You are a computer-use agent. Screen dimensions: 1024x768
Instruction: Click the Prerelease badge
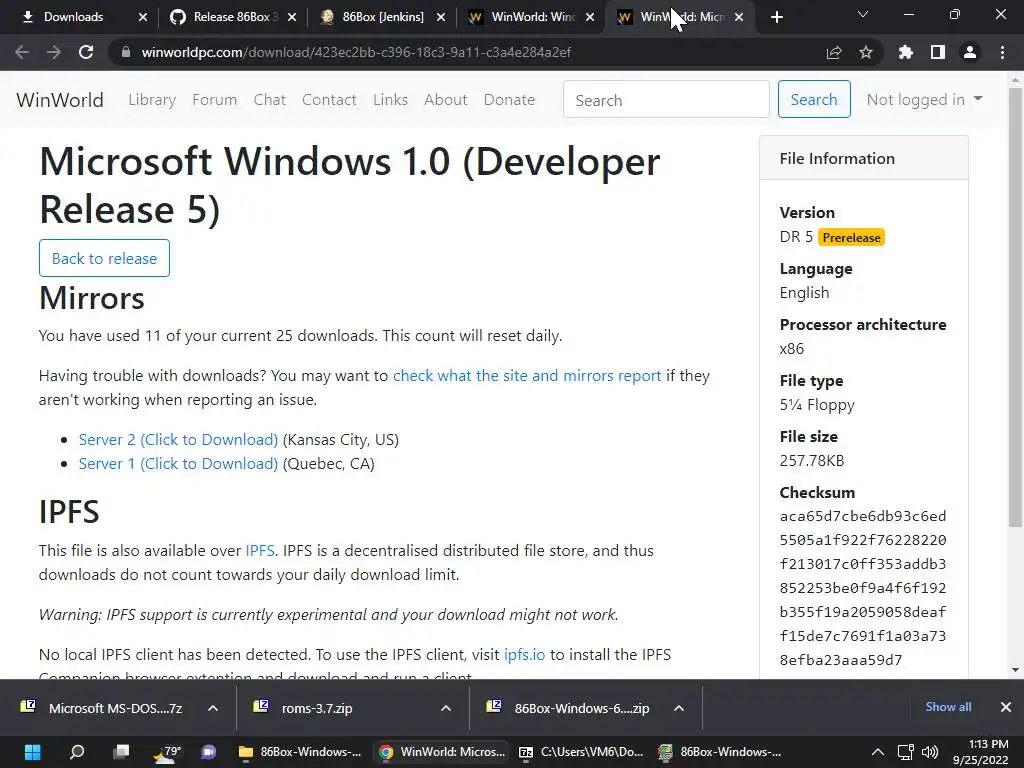pos(851,238)
